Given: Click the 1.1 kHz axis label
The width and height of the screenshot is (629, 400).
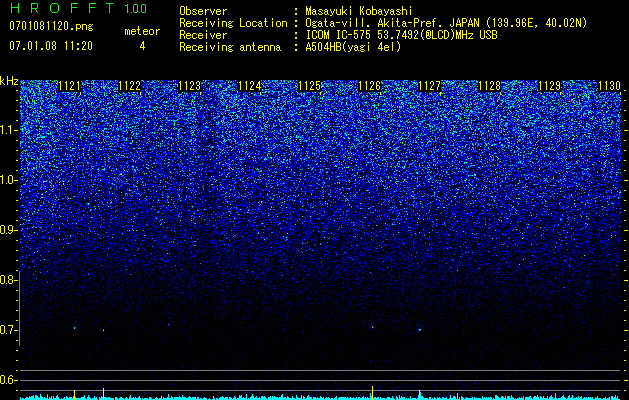Looking at the screenshot, I should (x=9, y=130).
